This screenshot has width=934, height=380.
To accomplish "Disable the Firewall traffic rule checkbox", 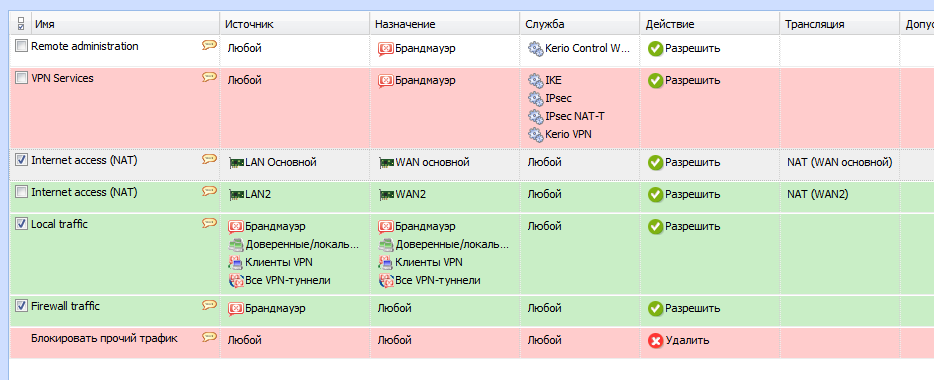I will click(21, 306).
